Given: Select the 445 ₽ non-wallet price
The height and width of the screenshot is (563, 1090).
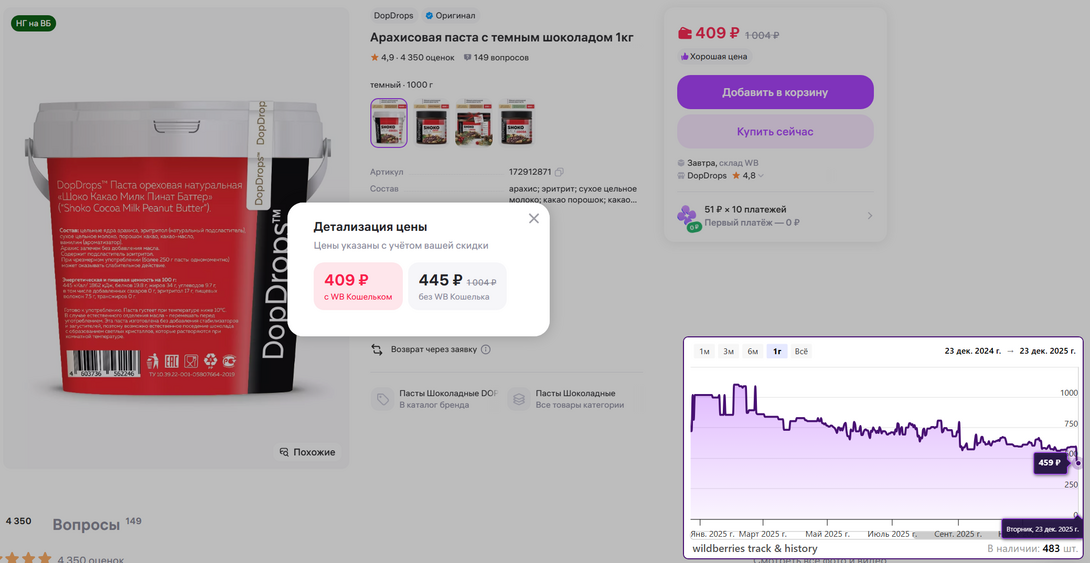Looking at the screenshot, I should 457,286.
